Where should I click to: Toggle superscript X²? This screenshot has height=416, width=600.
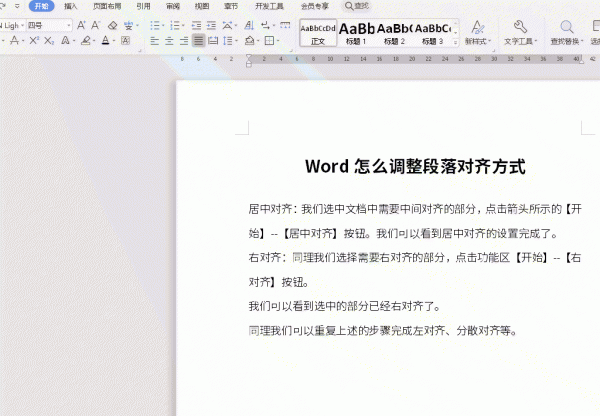(34, 40)
